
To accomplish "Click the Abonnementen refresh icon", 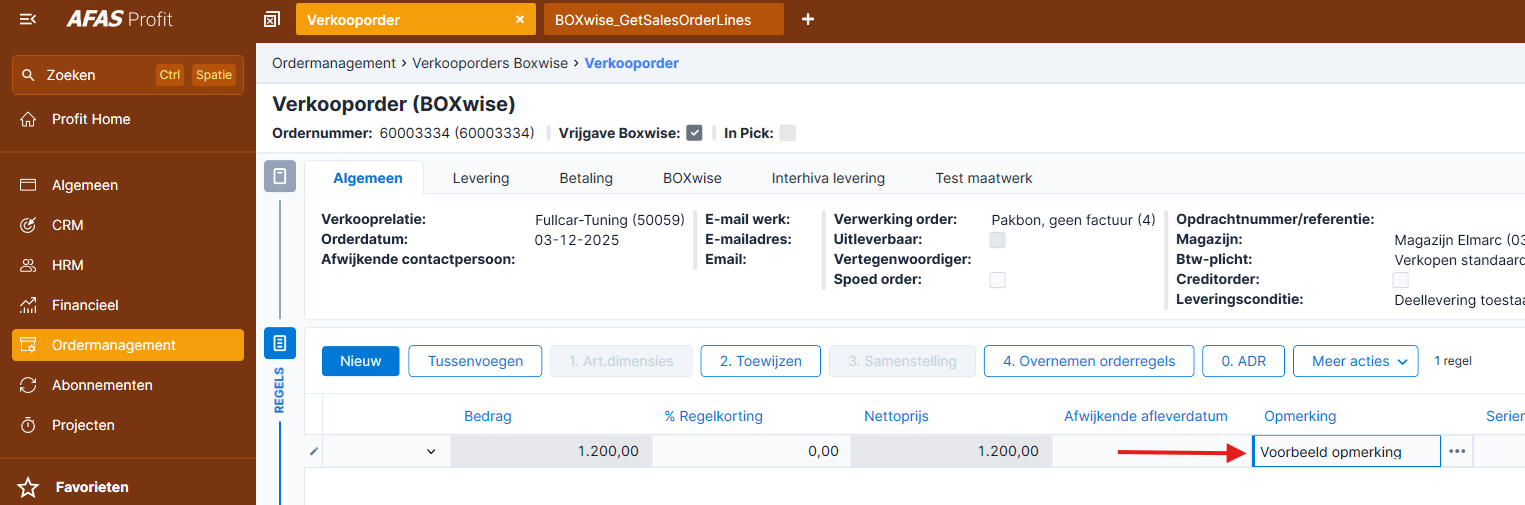I will [29, 385].
